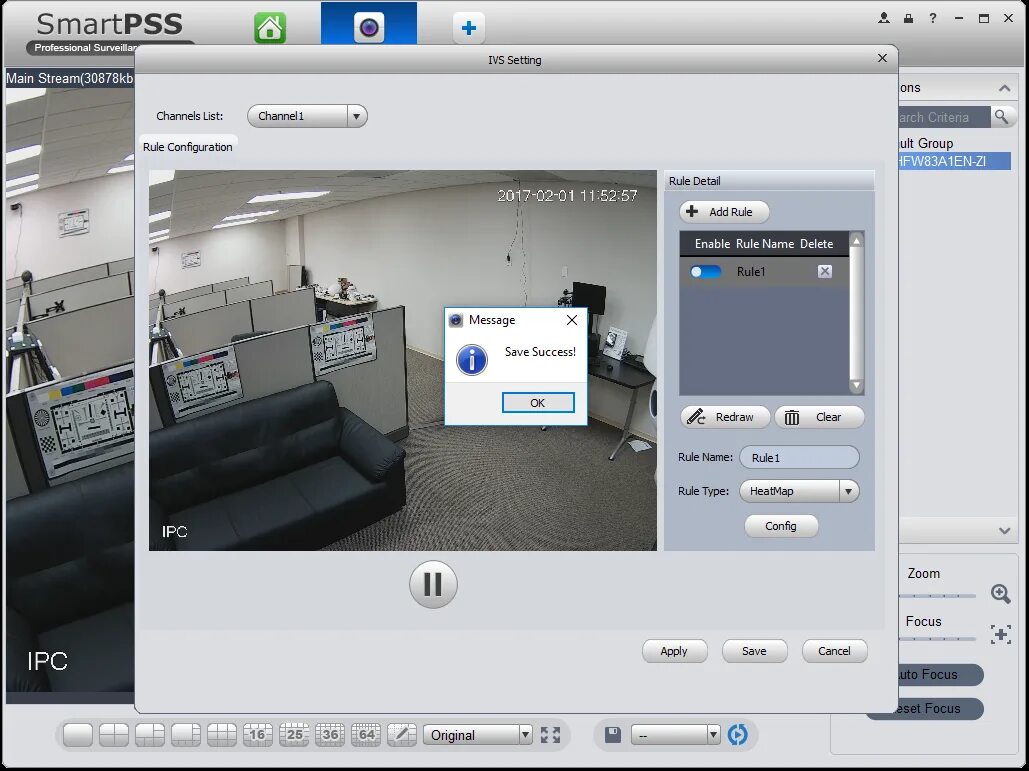
Task: Click the Config button
Action: [781, 526]
